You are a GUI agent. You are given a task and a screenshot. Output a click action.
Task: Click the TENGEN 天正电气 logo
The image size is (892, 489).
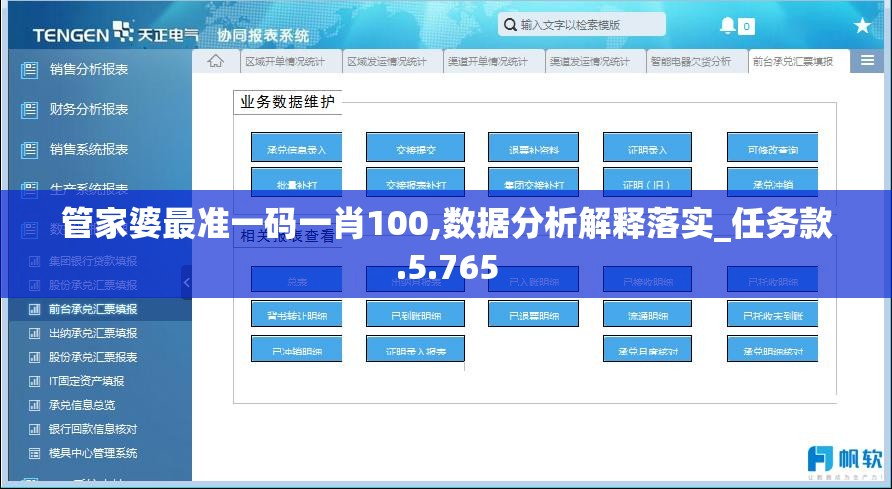116,33
